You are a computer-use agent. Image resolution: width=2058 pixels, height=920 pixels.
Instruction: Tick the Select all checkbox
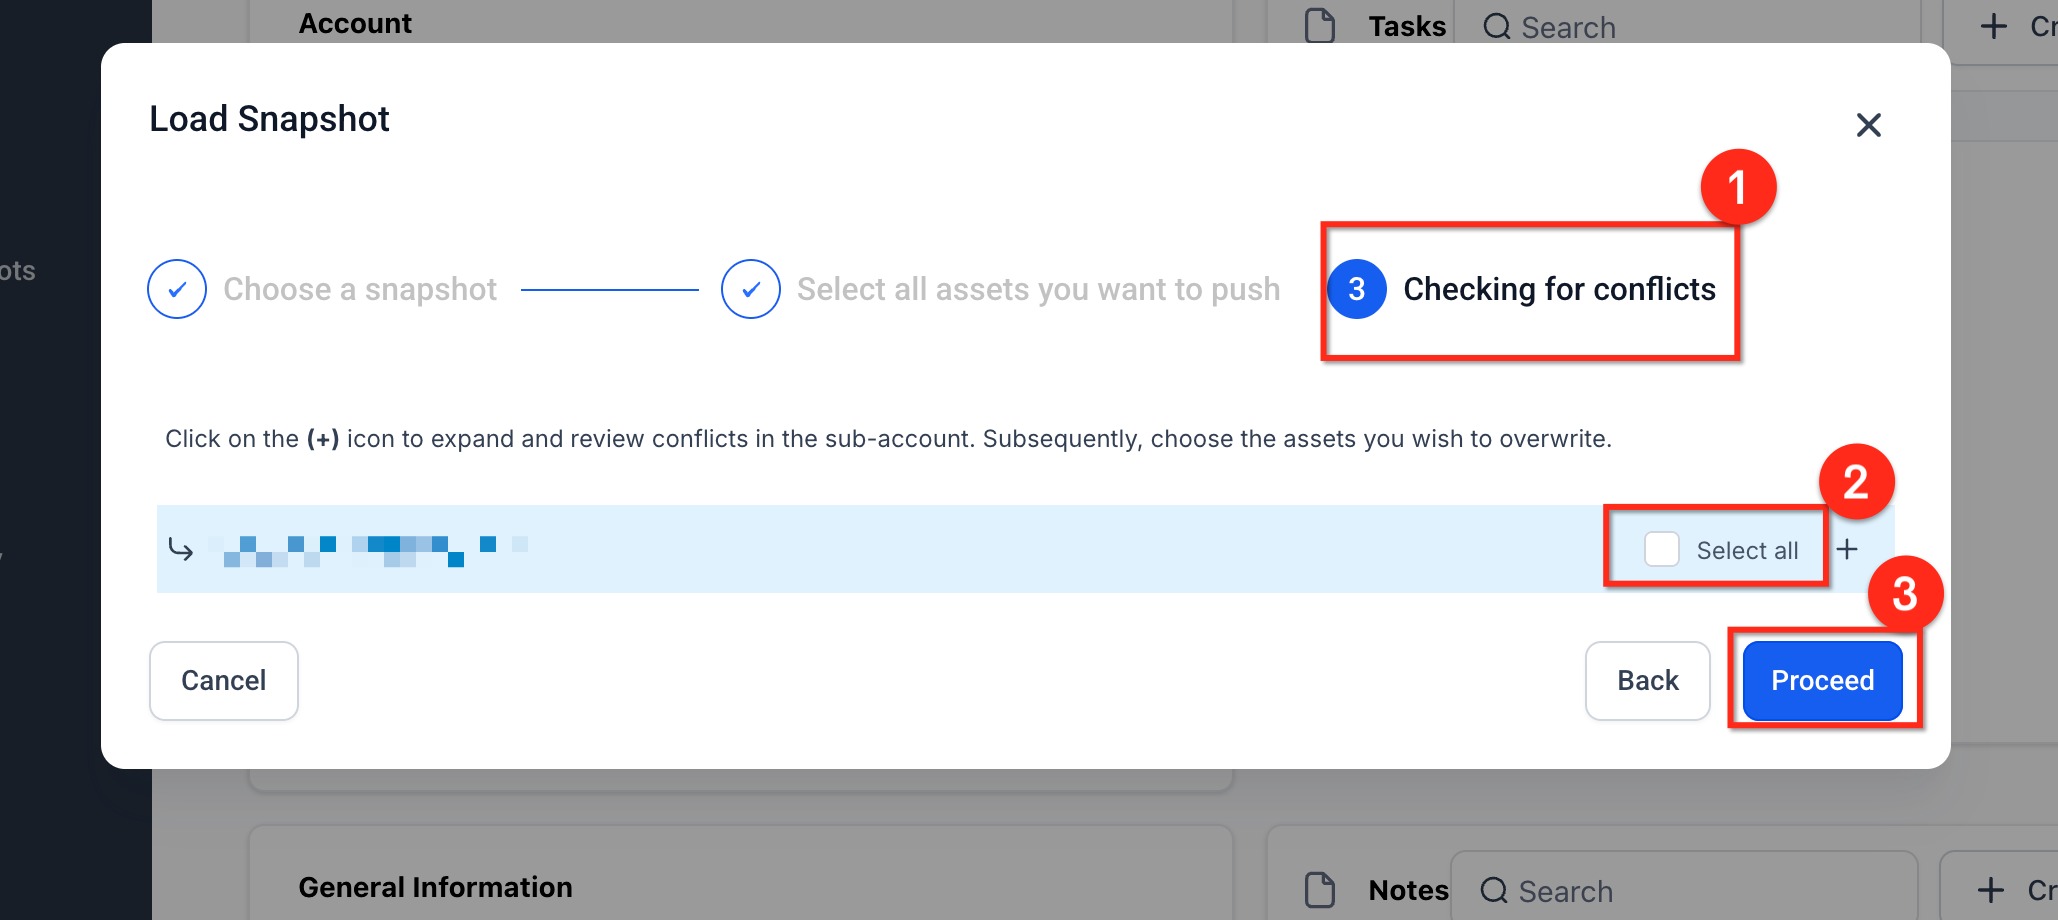1662,549
